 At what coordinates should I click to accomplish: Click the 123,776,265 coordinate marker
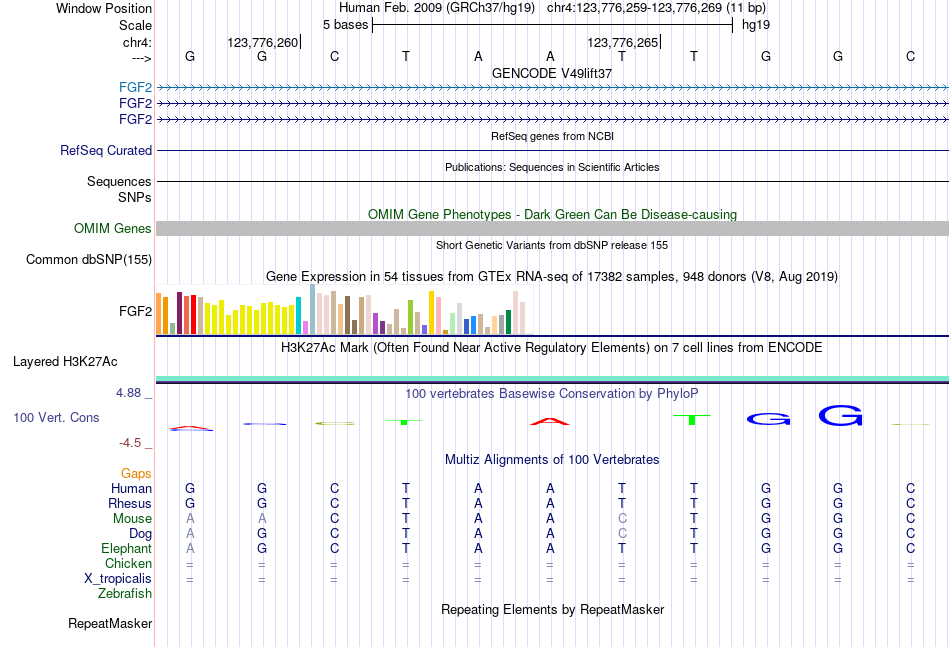[x=623, y=42]
